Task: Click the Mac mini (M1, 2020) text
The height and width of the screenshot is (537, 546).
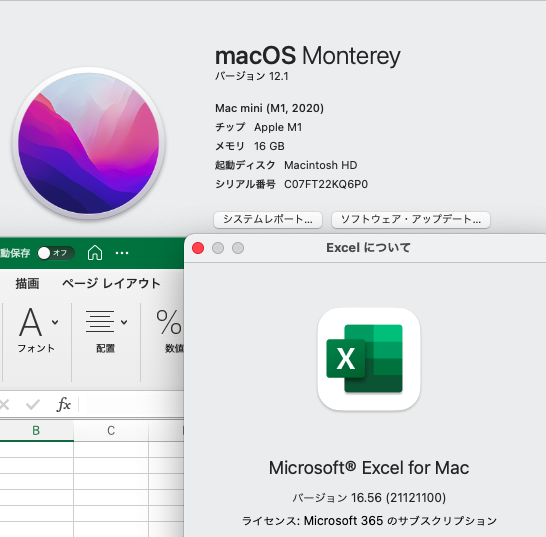Action: coord(269,108)
